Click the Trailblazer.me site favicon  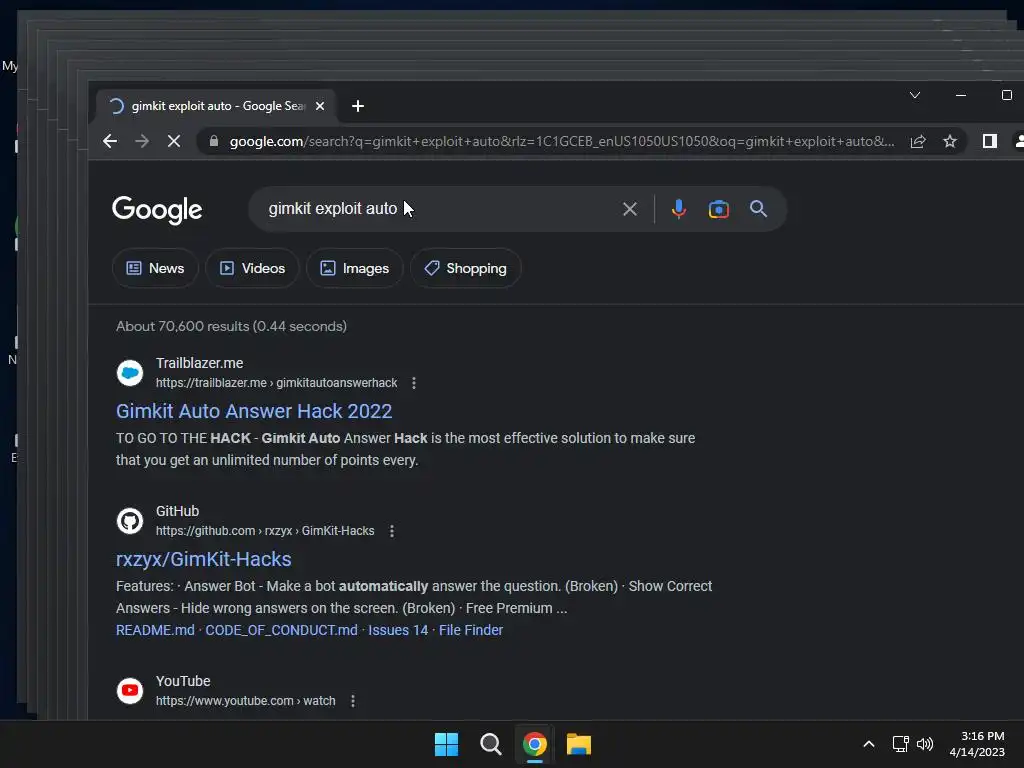pos(130,373)
